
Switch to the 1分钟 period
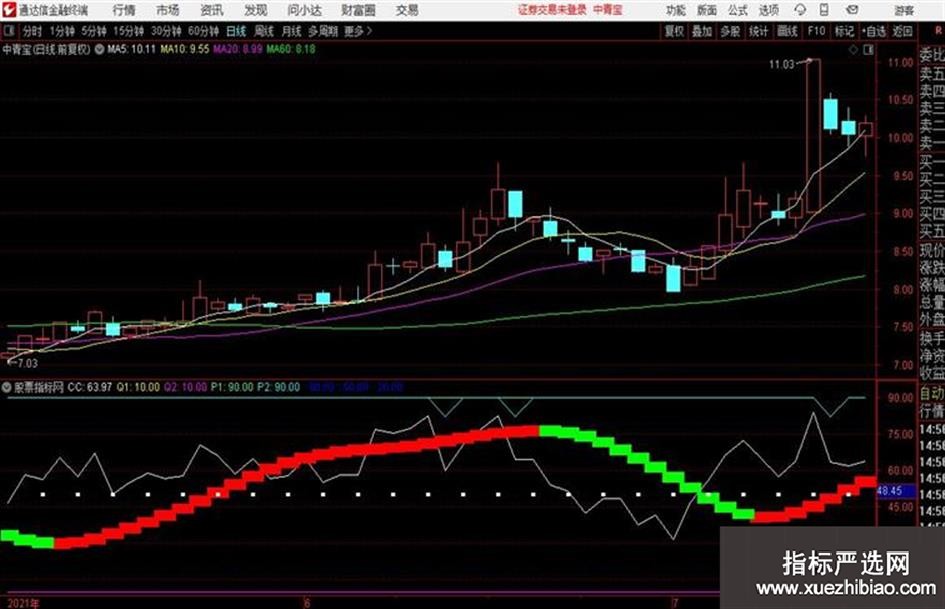point(61,31)
